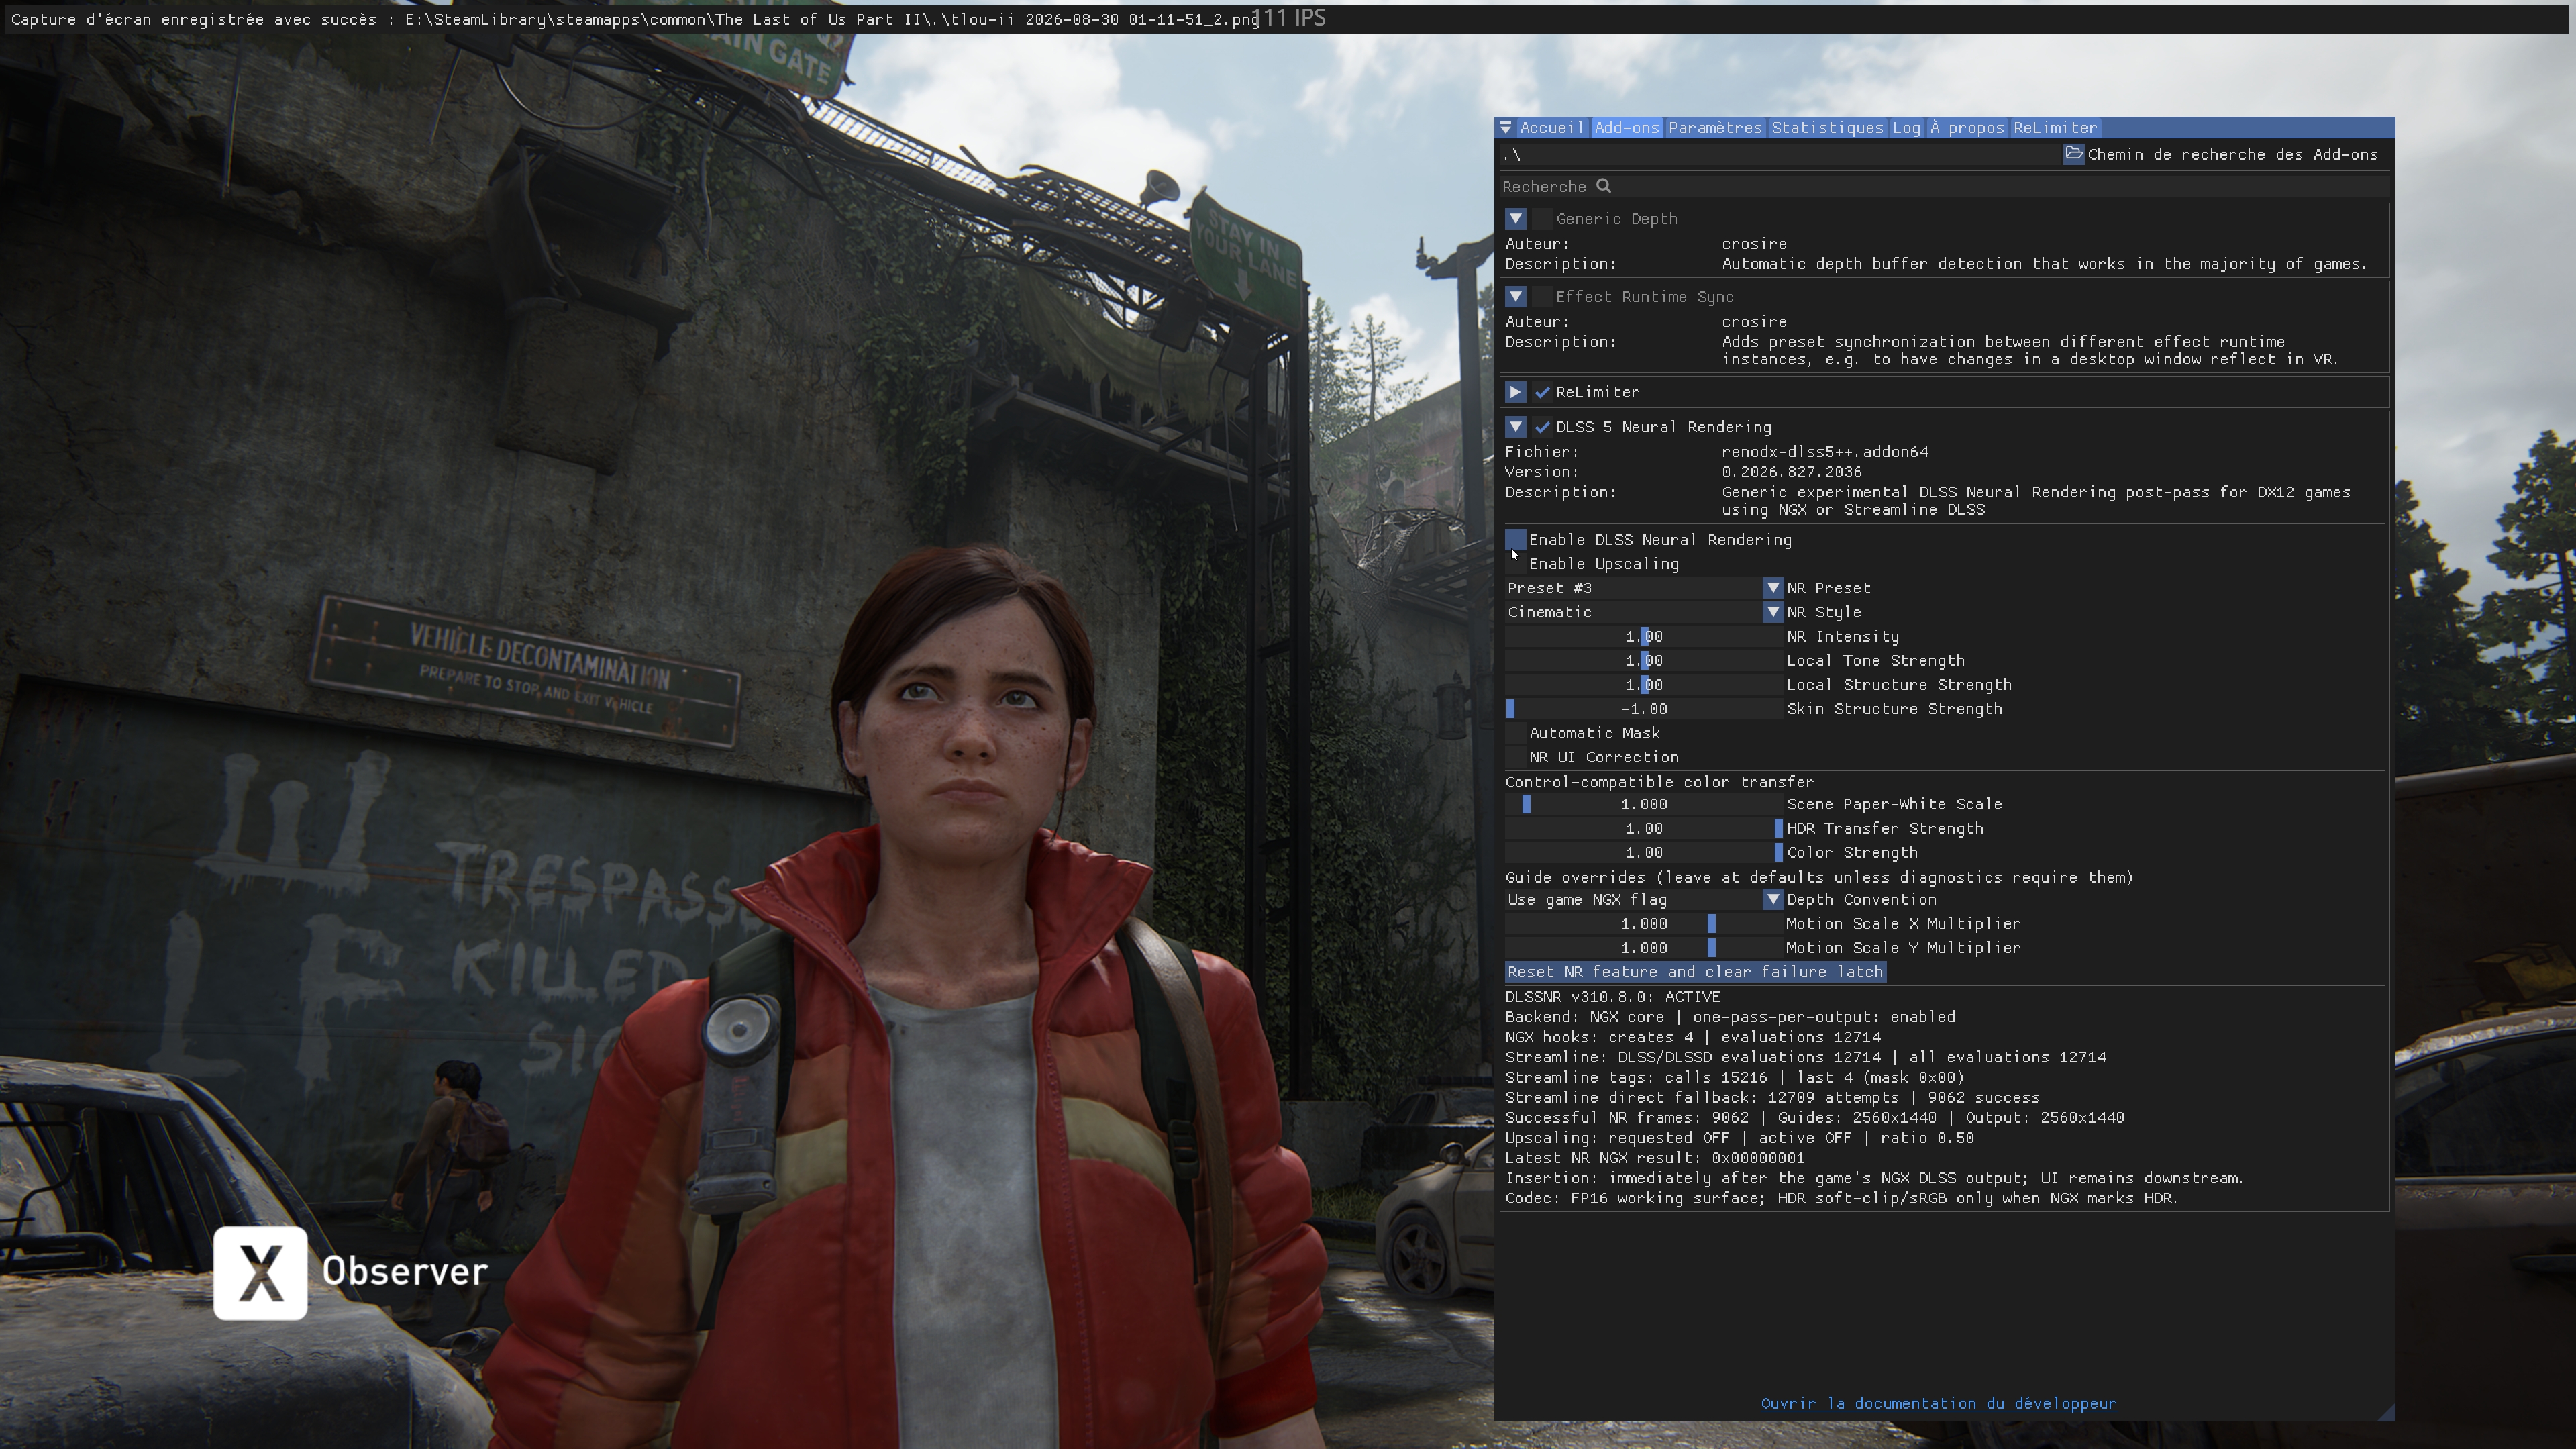Image resolution: width=2576 pixels, height=1449 pixels.
Task: Click the status line DLSSNR v310.8.0: ACTIVE
Action: (x=1613, y=997)
